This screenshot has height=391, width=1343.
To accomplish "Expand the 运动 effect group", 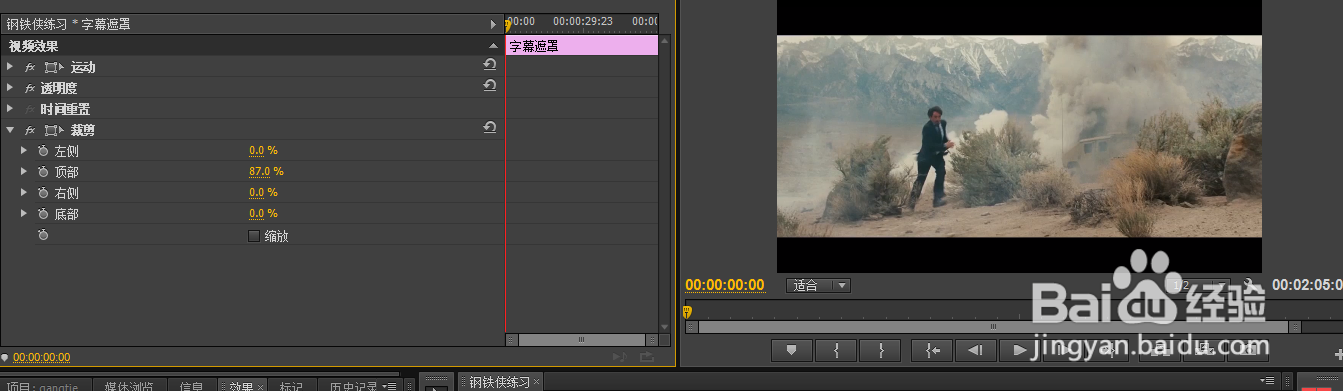I will 10,67.
